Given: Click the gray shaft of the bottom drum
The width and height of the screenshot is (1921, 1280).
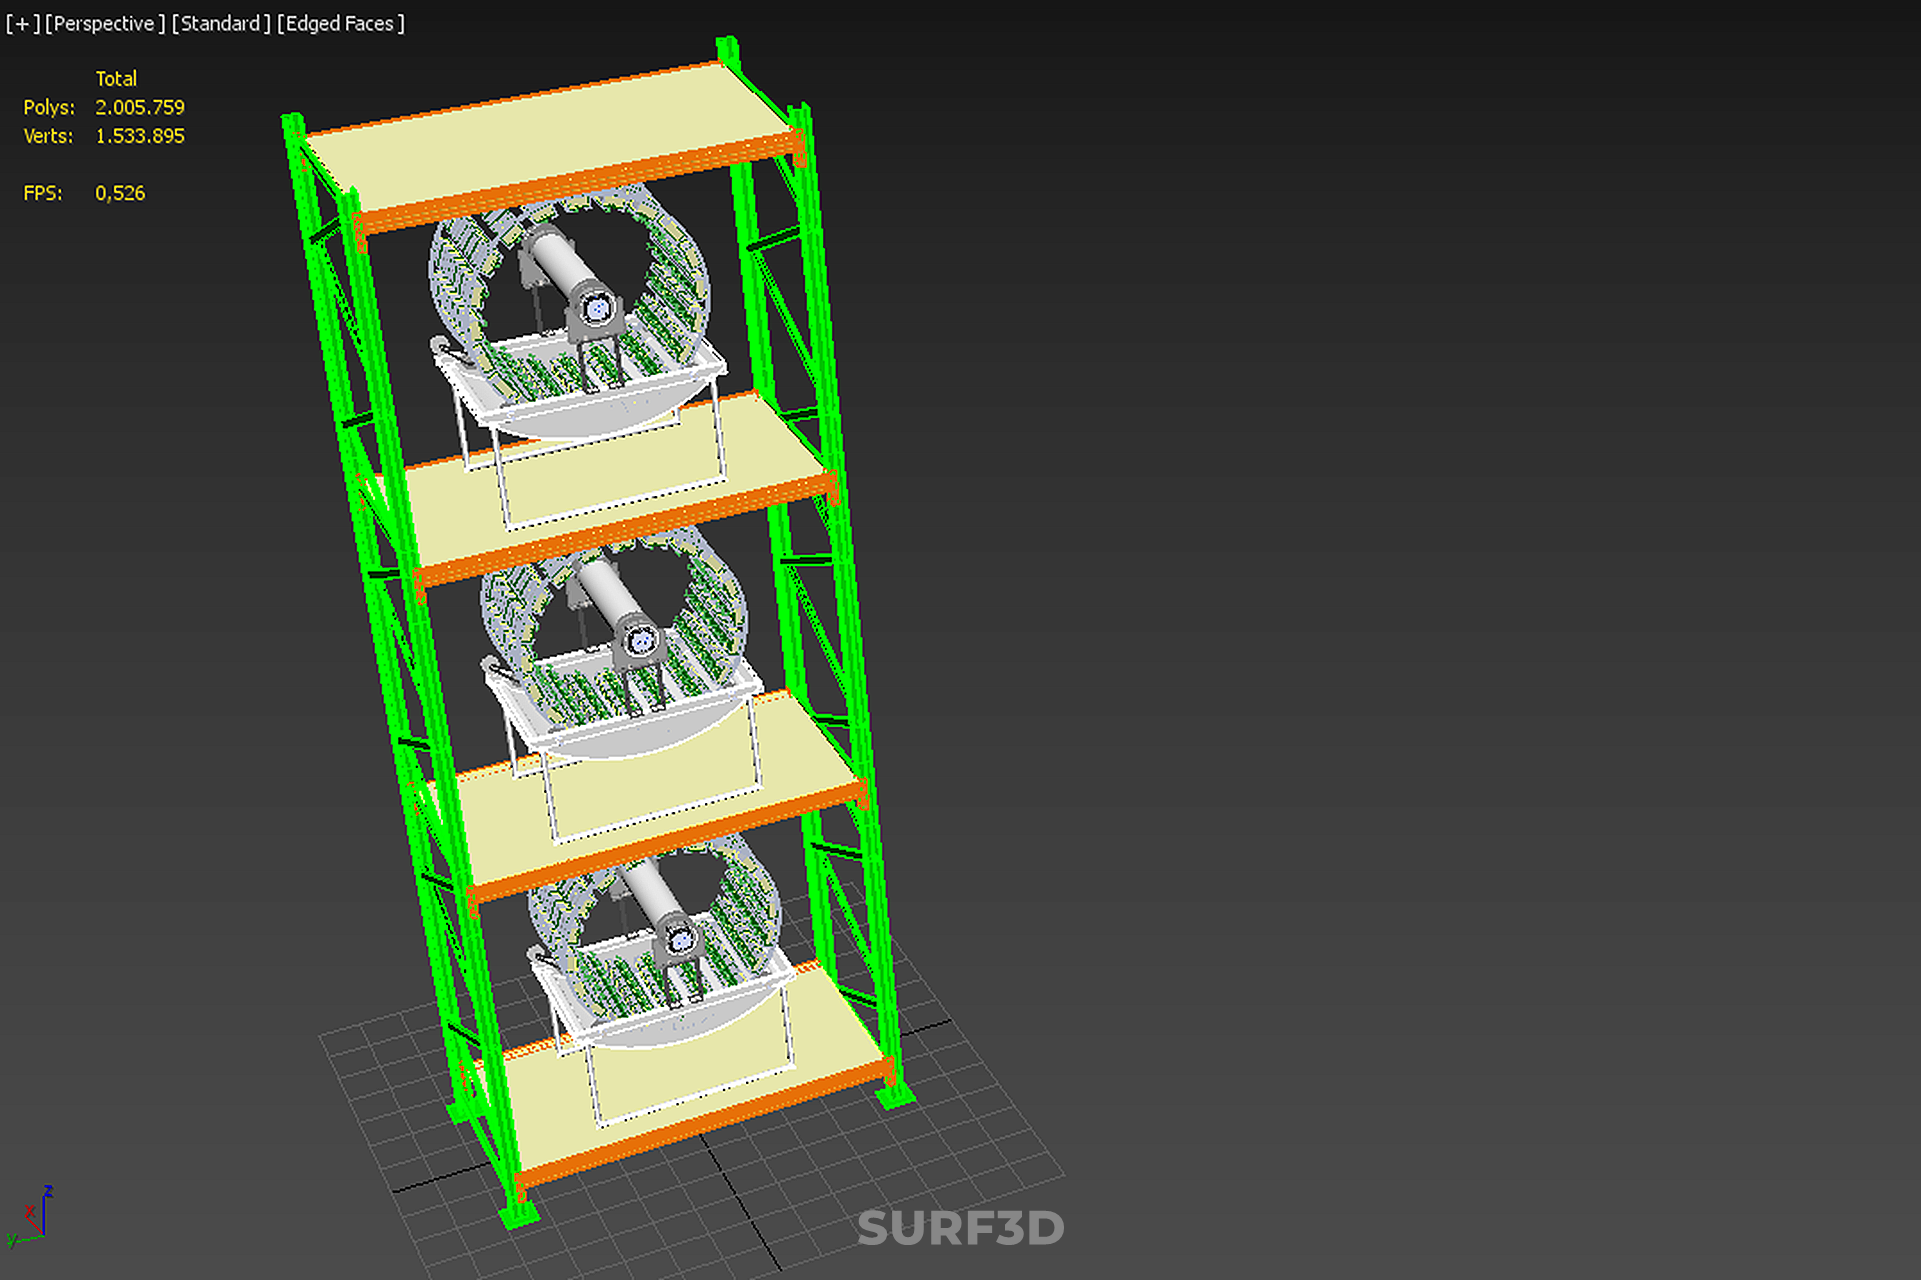Looking at the screenshot, I should [x=652, y=893].
